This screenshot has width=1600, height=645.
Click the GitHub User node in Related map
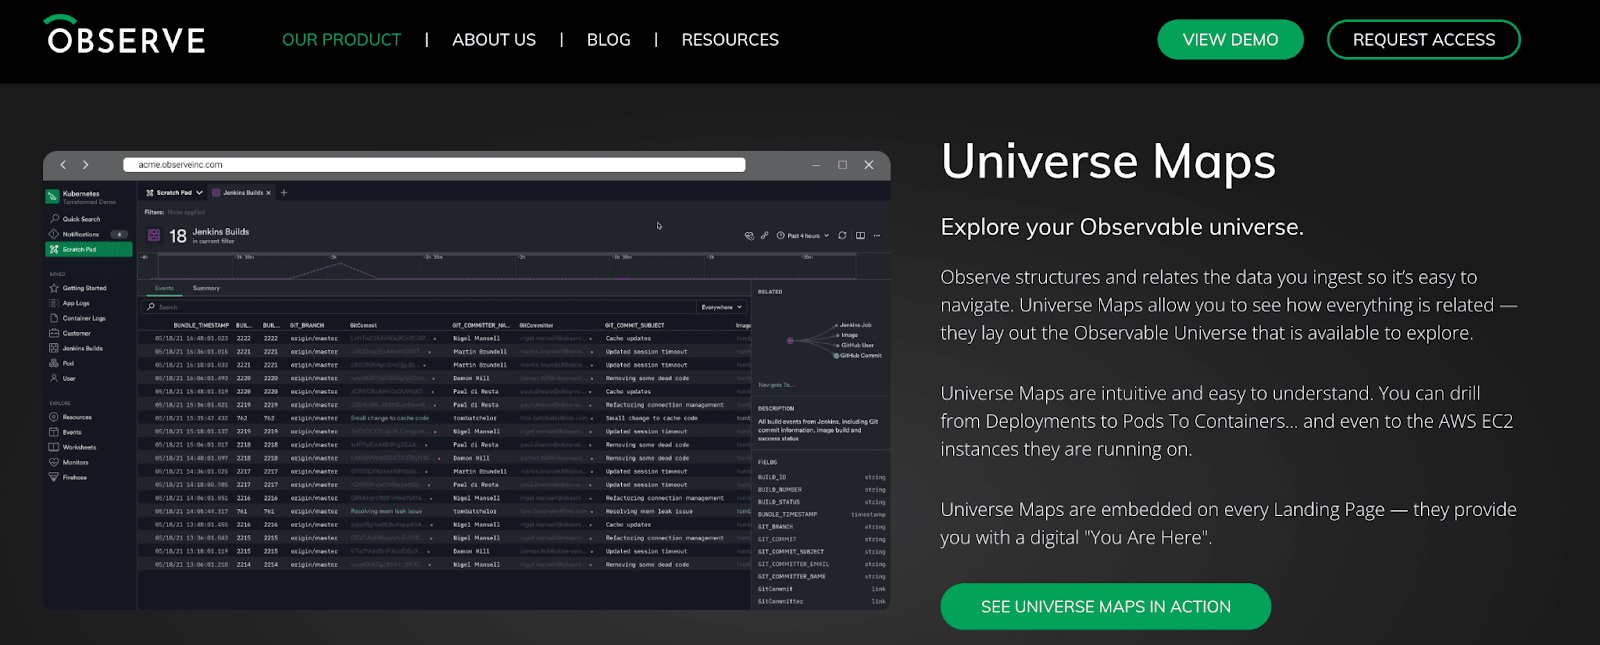pos(854,345)
